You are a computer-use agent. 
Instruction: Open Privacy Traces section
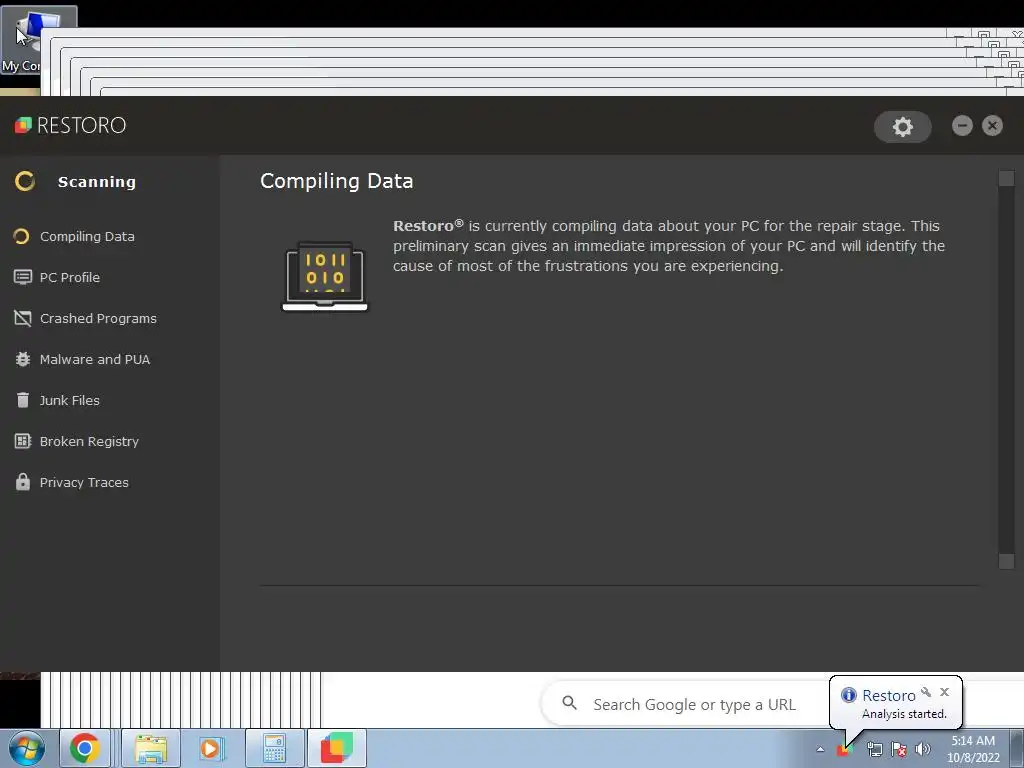point(84,483)
